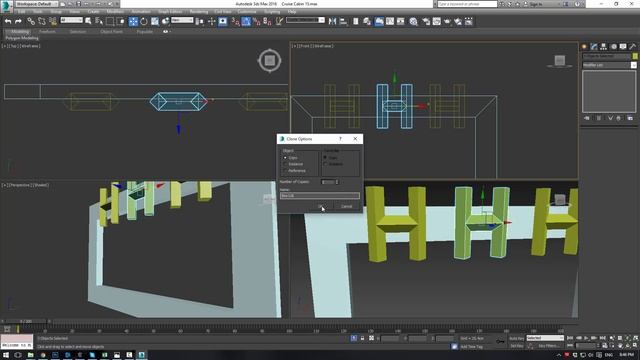The height and width of the screenshot is (360, 640).
Task: Select the Reference object radio button
Action: click(x=285, y=171)
